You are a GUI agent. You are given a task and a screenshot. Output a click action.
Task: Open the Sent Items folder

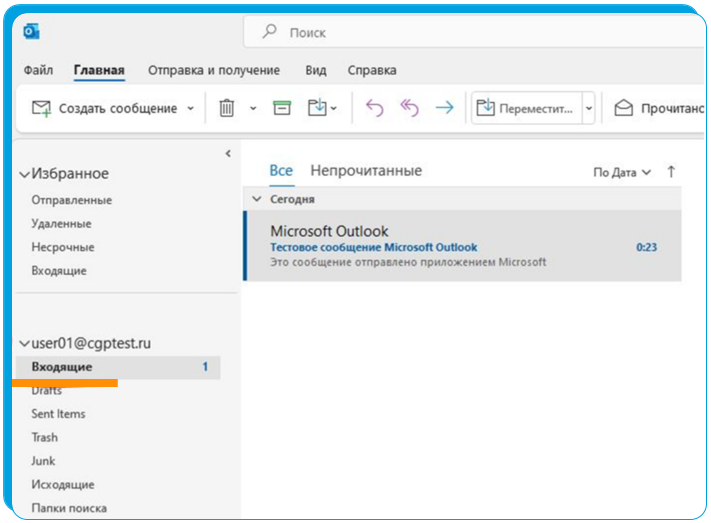pyautogui.click(x=58, y=414)
